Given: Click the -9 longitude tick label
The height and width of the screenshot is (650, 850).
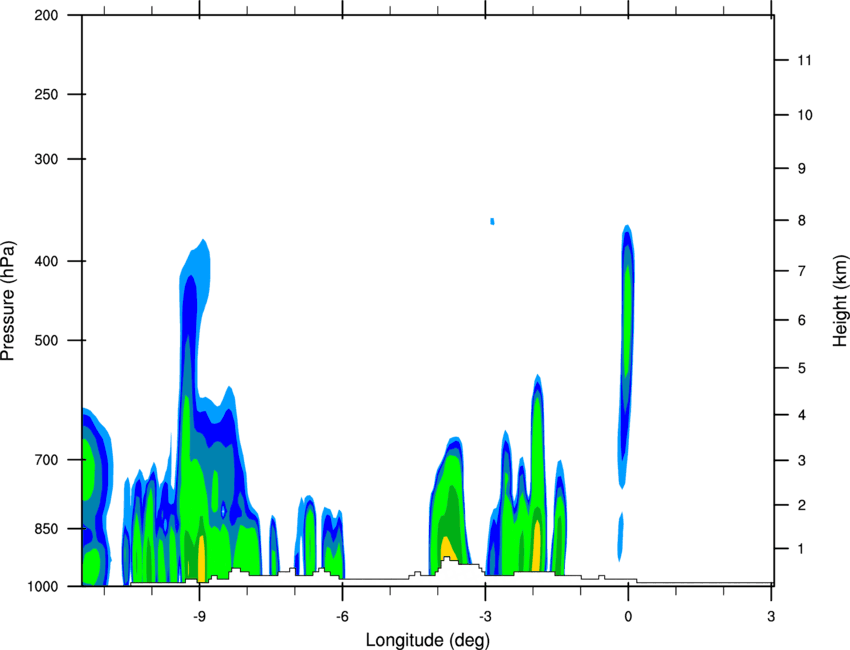Looking at the screenshot, I should pyautogui.click(x=199, y=616).
